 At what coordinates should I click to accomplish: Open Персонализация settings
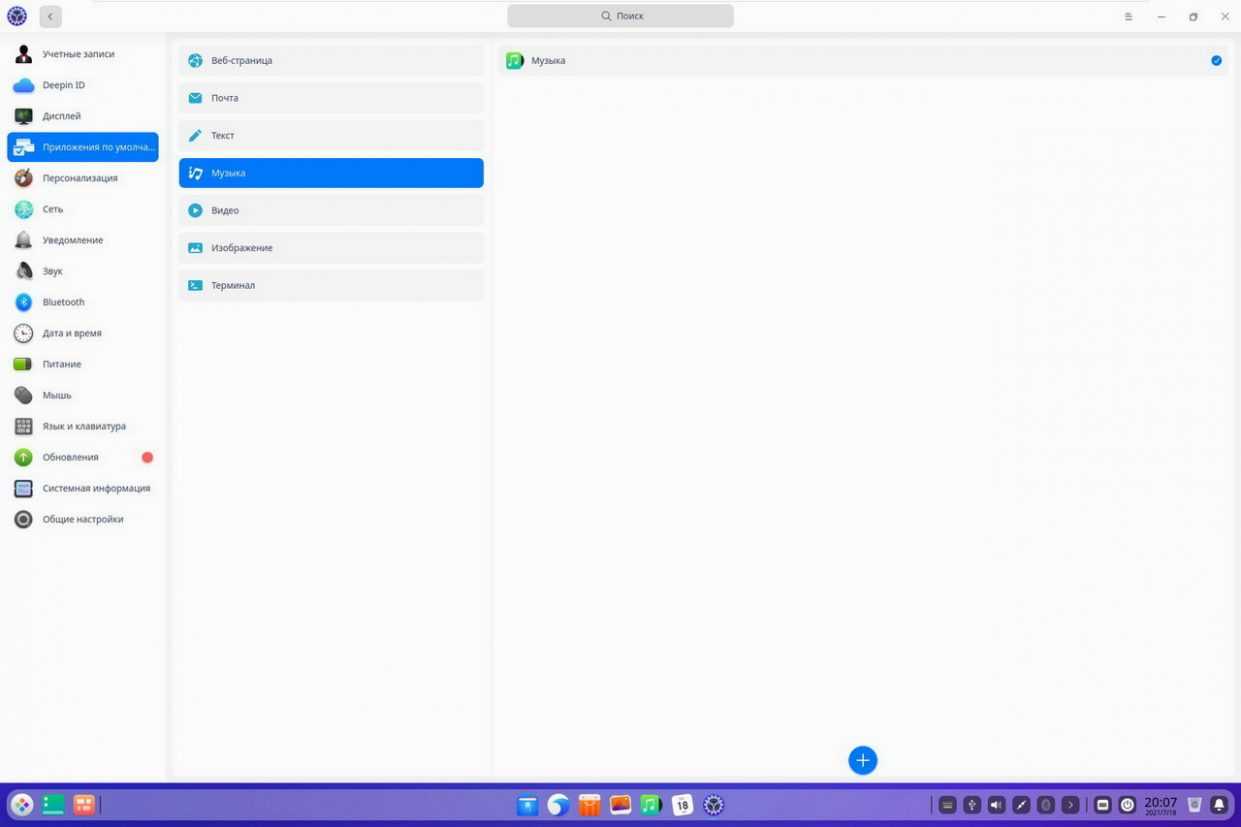pos(80,178)
